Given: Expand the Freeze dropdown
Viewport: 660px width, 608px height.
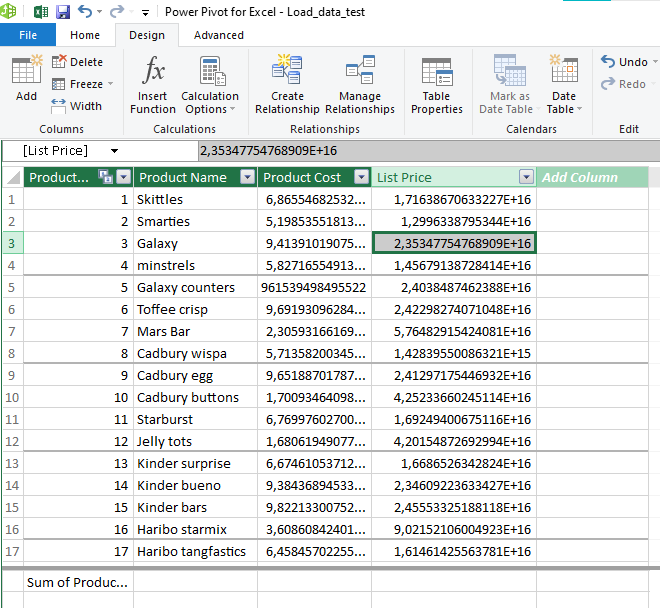Looking at the screenshot, I should [x=110, y=84].
